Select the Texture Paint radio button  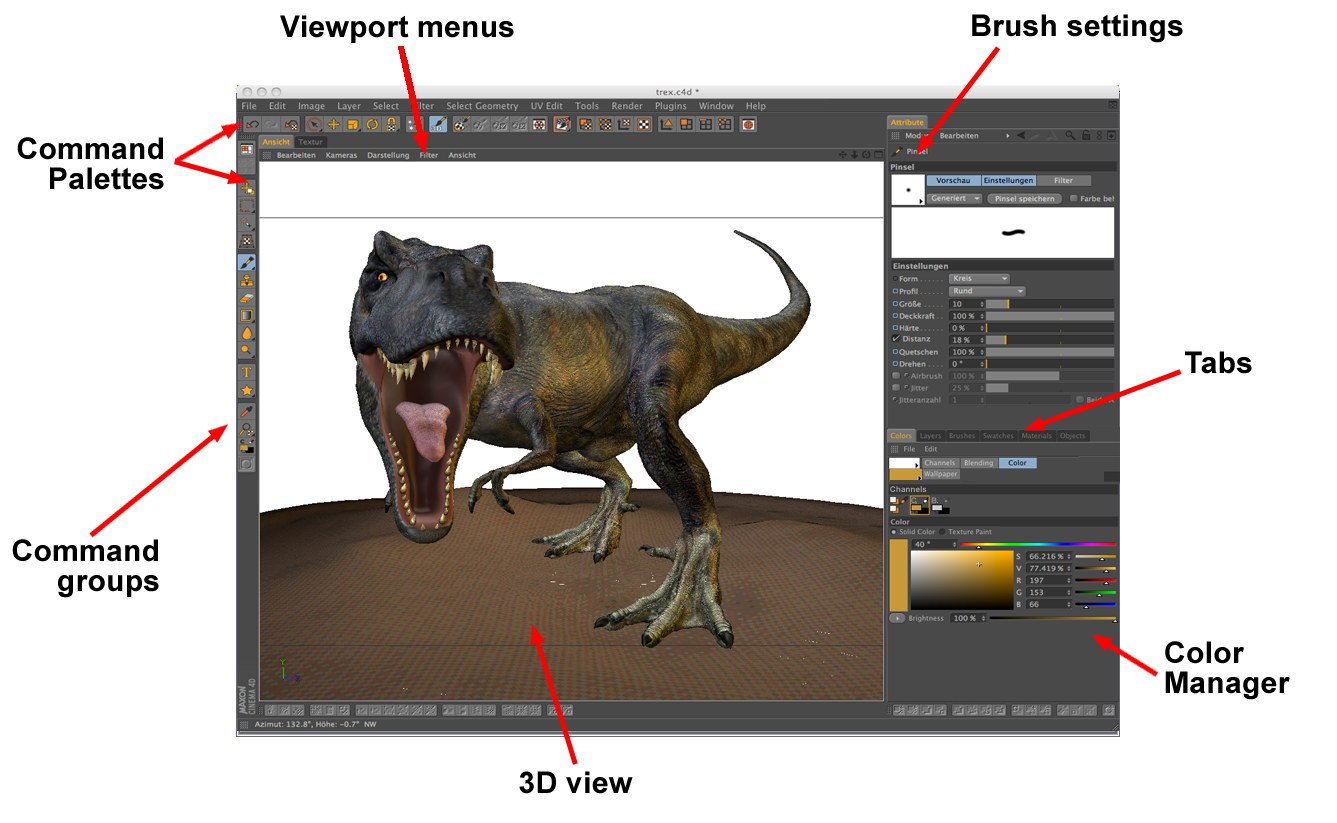943,532
